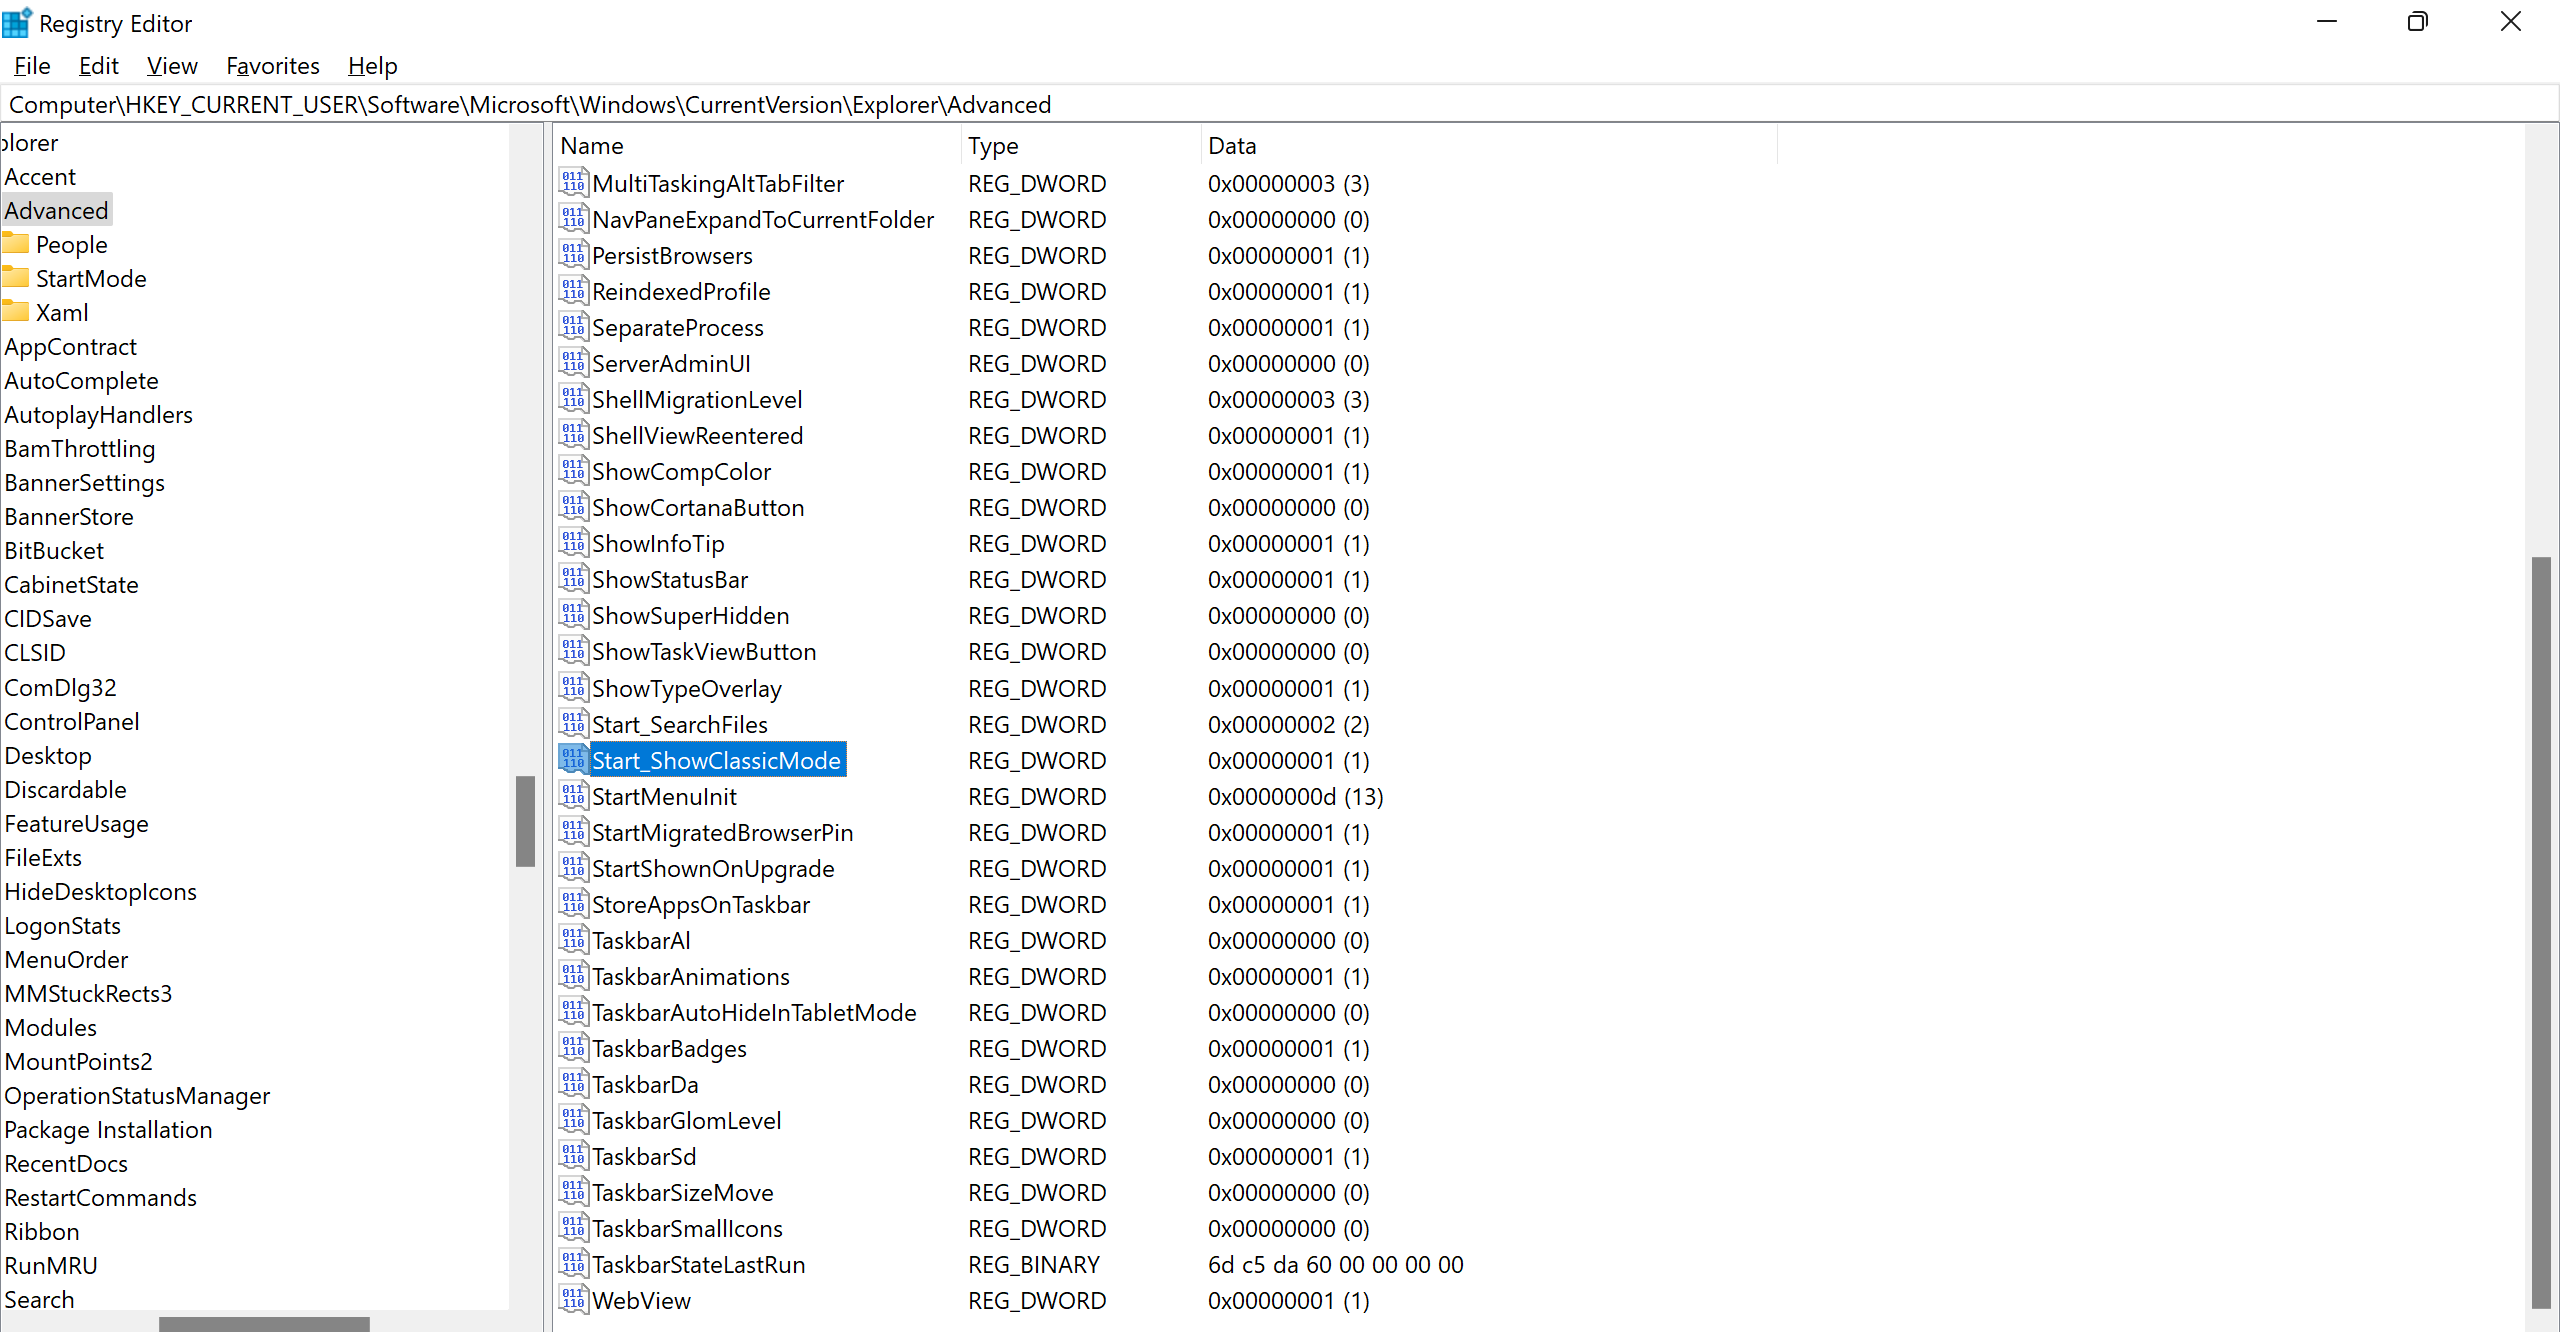Expand the StartMode subfolder
The image size is (2560, 1332).
[90, 278]
